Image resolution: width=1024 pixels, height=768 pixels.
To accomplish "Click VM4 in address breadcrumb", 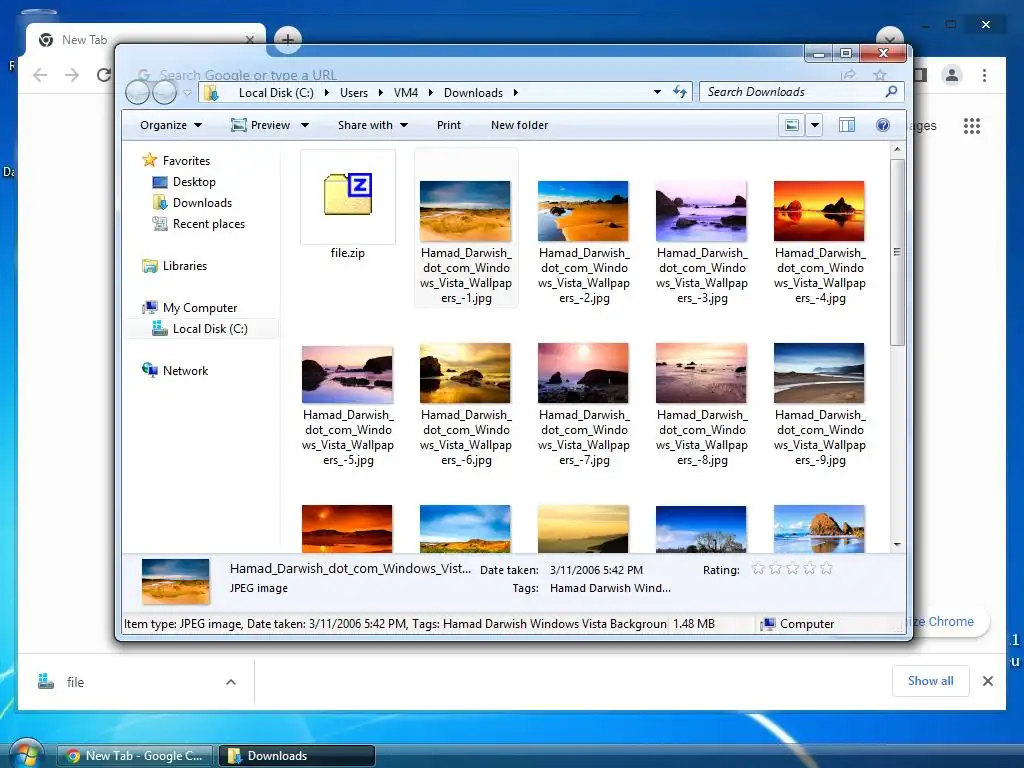I will pyautogui.click(x=406, y=93).
